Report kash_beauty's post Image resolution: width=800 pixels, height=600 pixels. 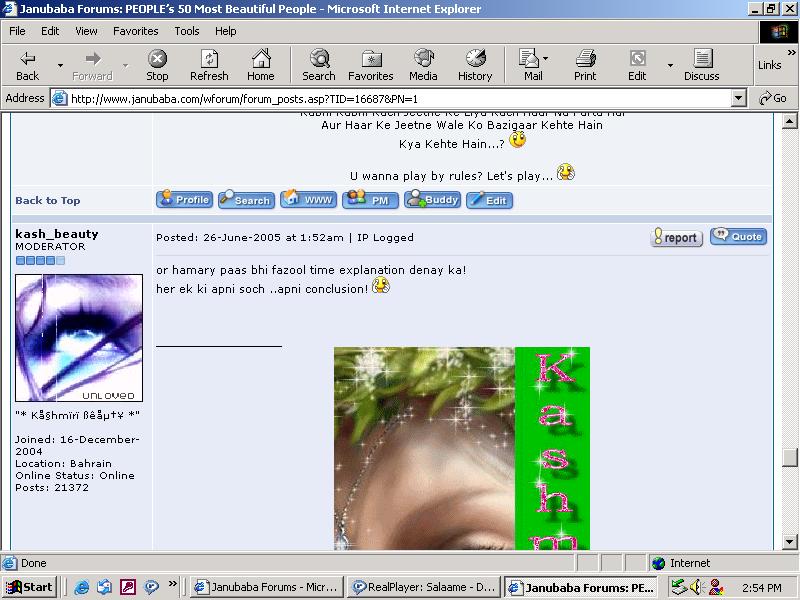point(677,237)
